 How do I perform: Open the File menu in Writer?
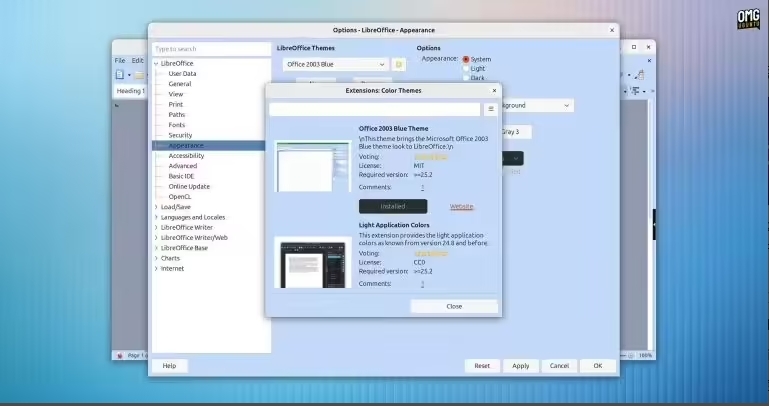point(120,60)
